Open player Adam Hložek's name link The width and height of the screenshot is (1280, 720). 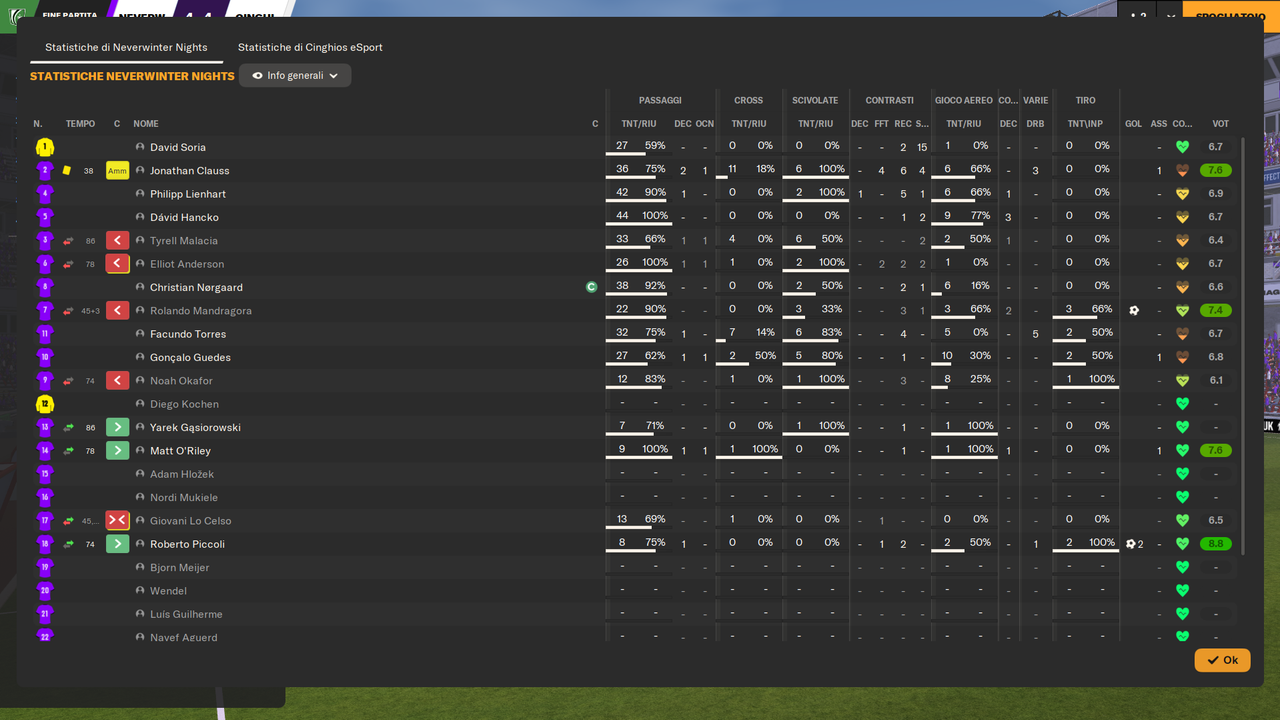point(182,474)
